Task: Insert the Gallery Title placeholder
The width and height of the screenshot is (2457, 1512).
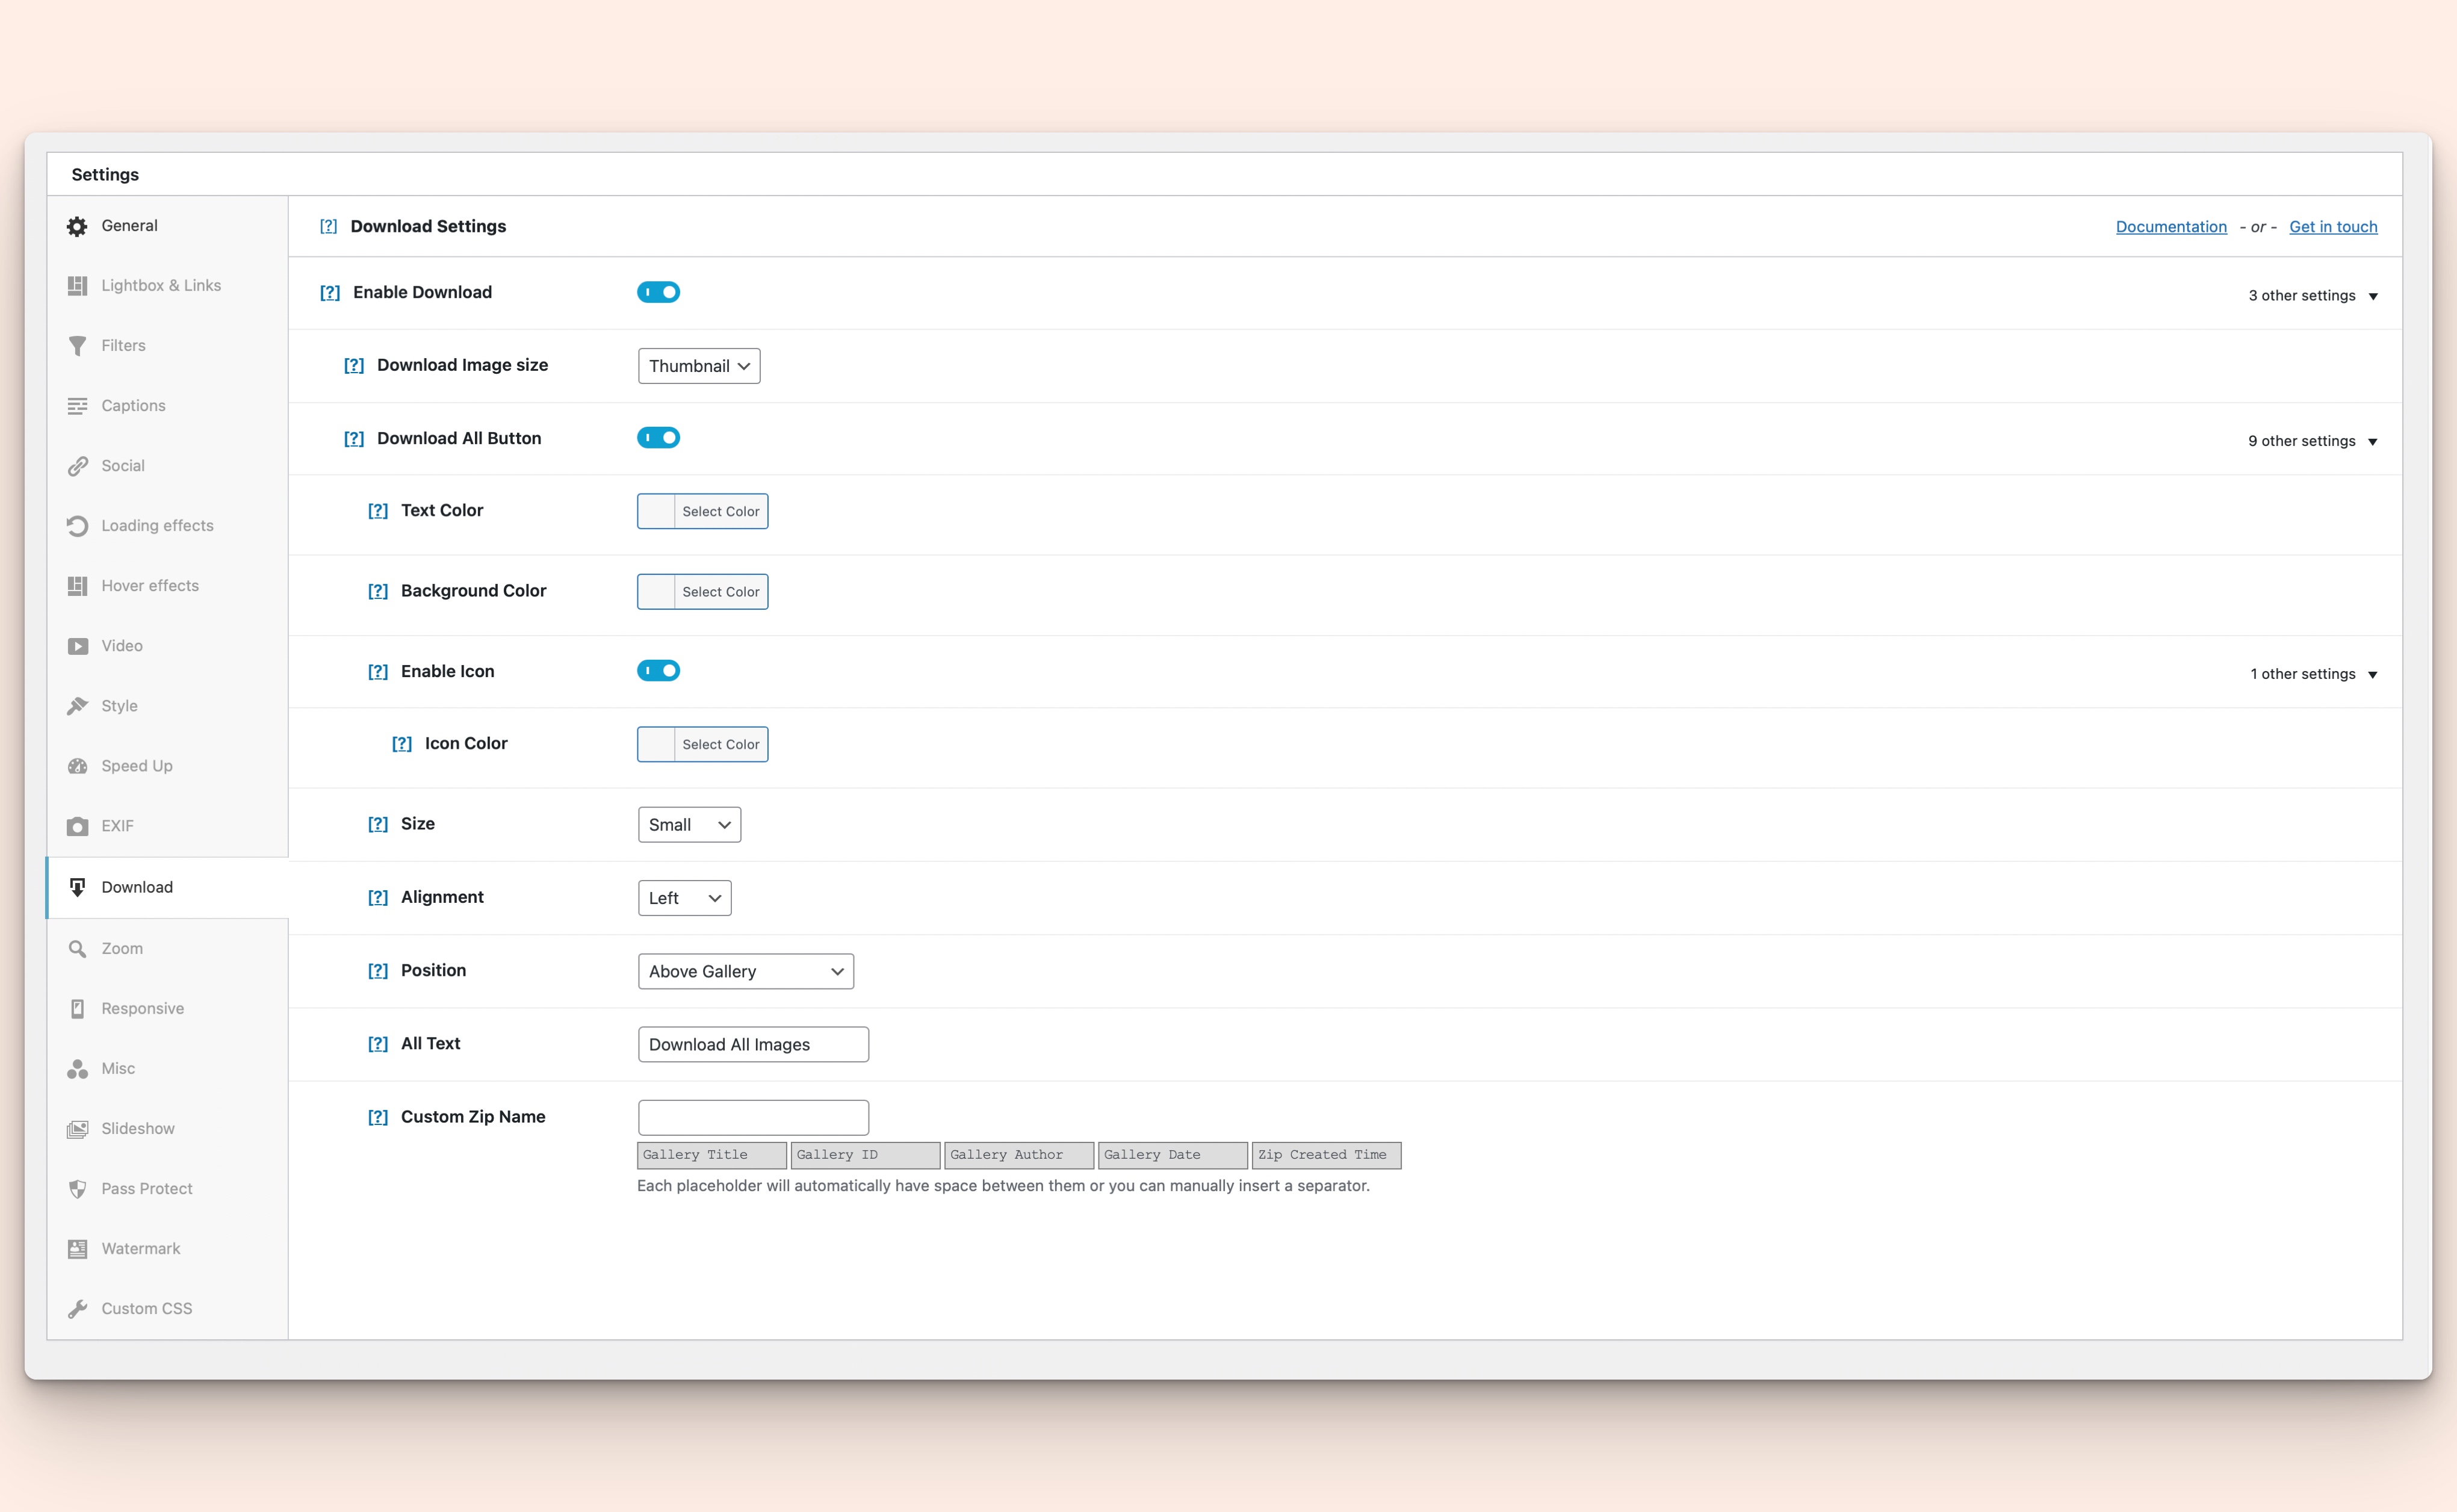Action: 712,1155
